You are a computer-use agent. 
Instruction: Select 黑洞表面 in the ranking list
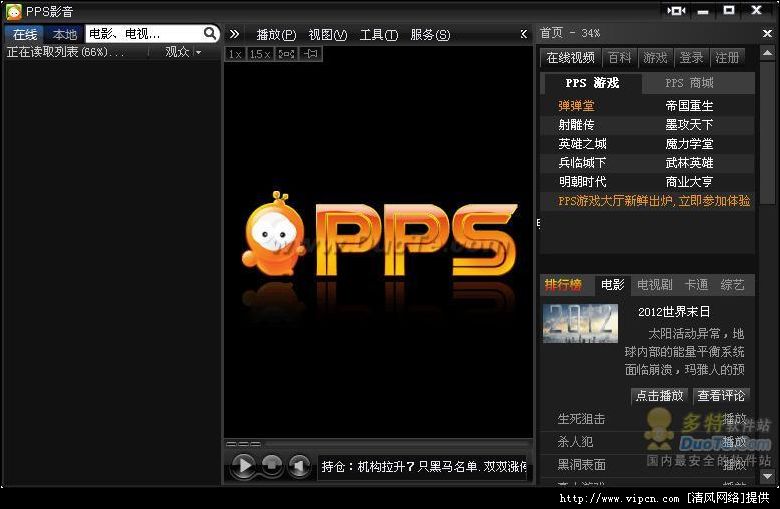(x=581, y=464)
